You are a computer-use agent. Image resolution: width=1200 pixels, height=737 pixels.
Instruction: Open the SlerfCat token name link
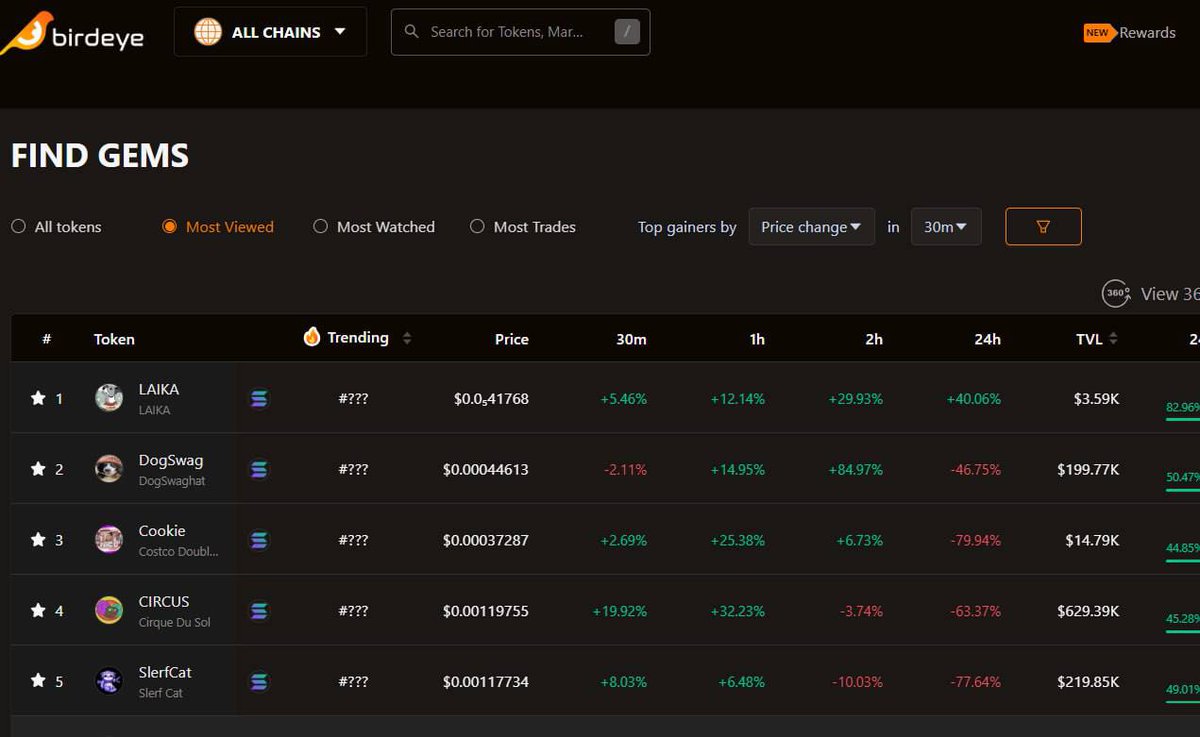[x=165, y=672]
